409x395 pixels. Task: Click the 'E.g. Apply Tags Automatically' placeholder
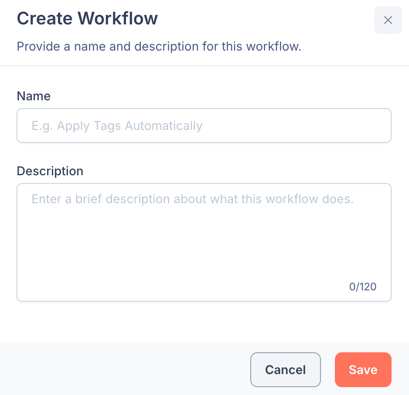(x=117, y=126)
